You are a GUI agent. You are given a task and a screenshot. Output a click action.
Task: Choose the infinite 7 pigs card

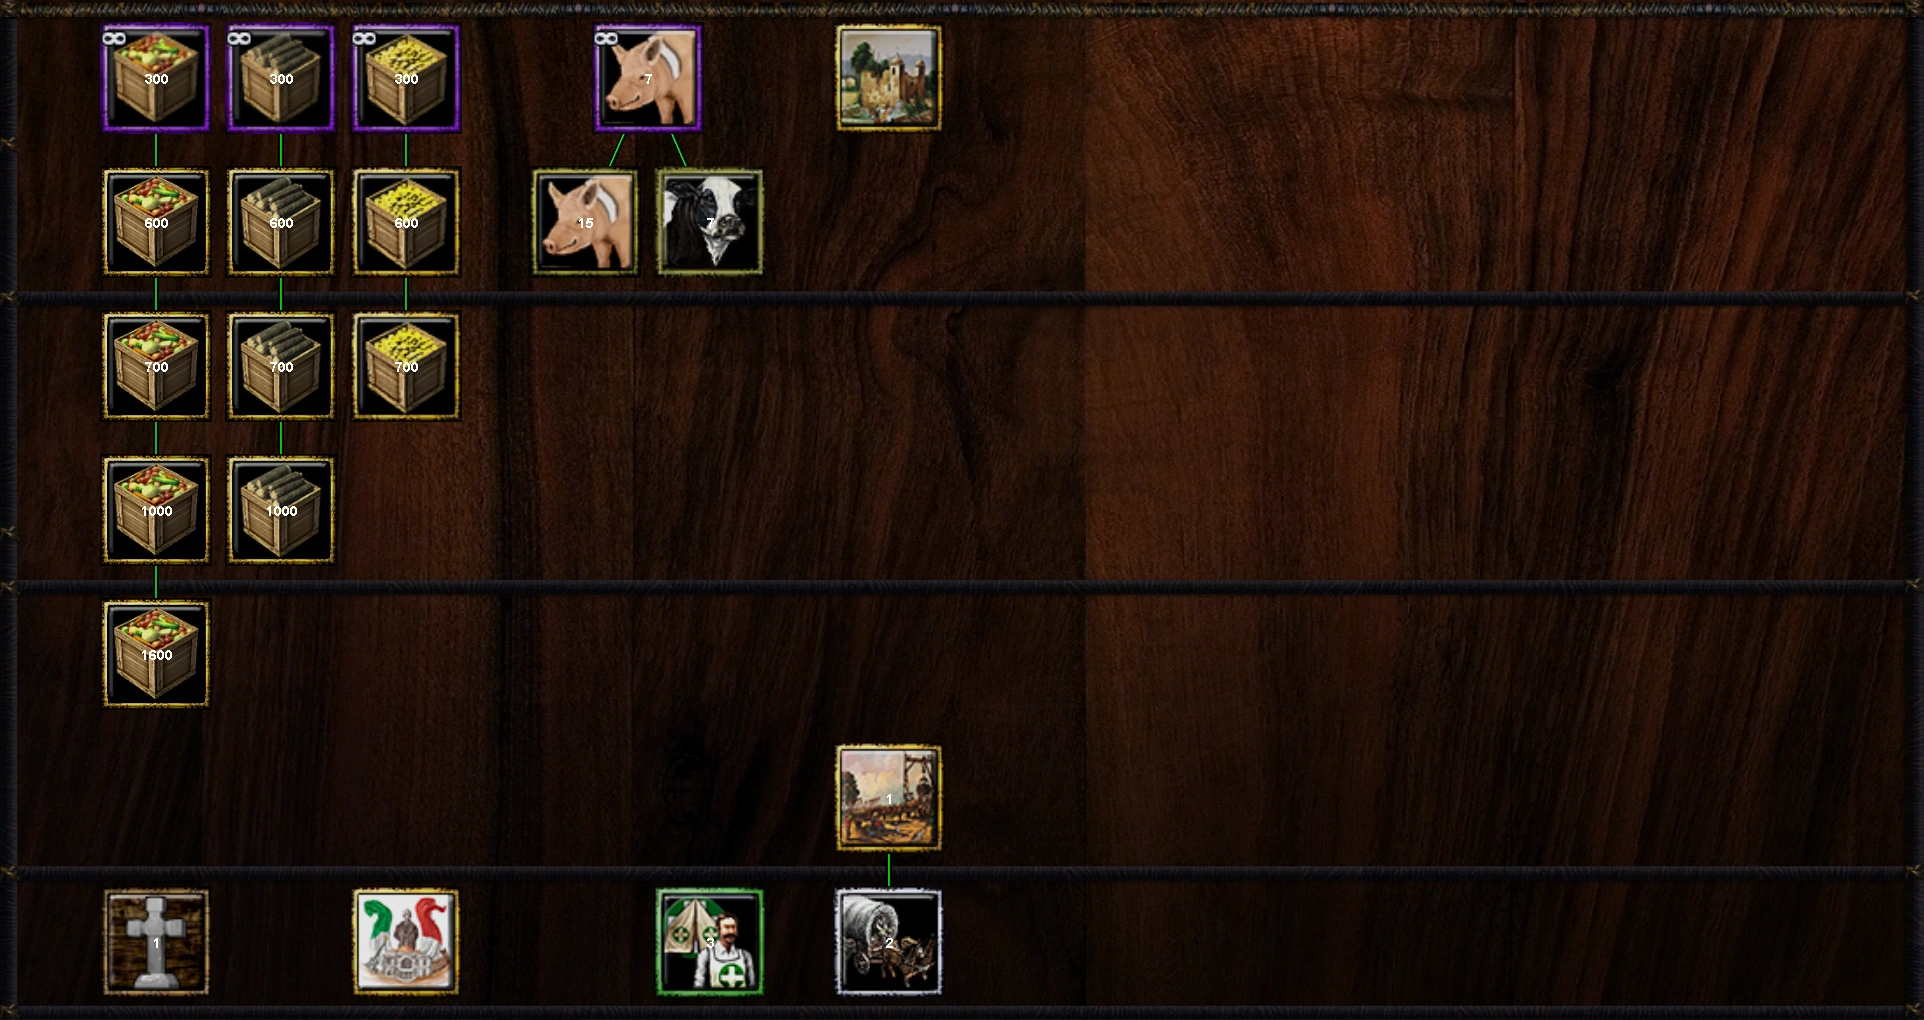click(x=648, y=79)
